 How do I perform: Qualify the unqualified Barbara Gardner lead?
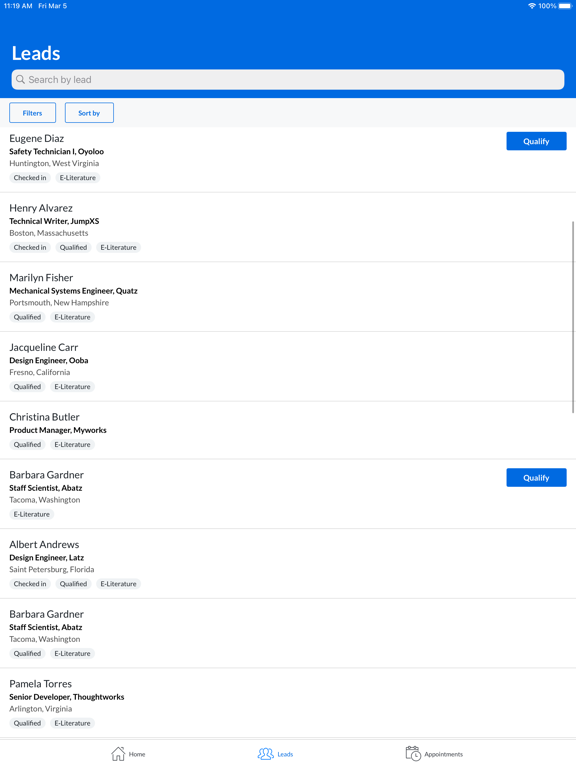pos(536,478)
